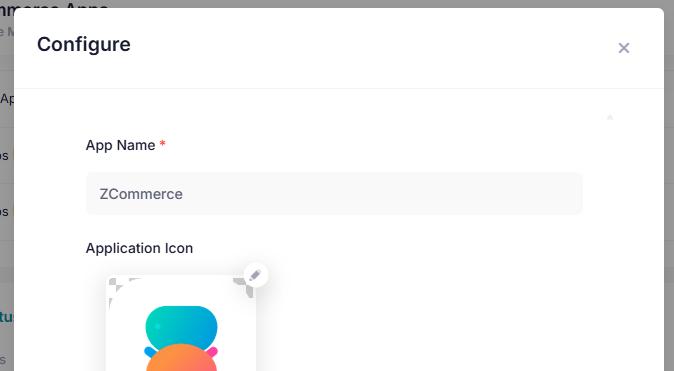Click the partially hidden 'Ap' row at the left edge

point(7,99)
